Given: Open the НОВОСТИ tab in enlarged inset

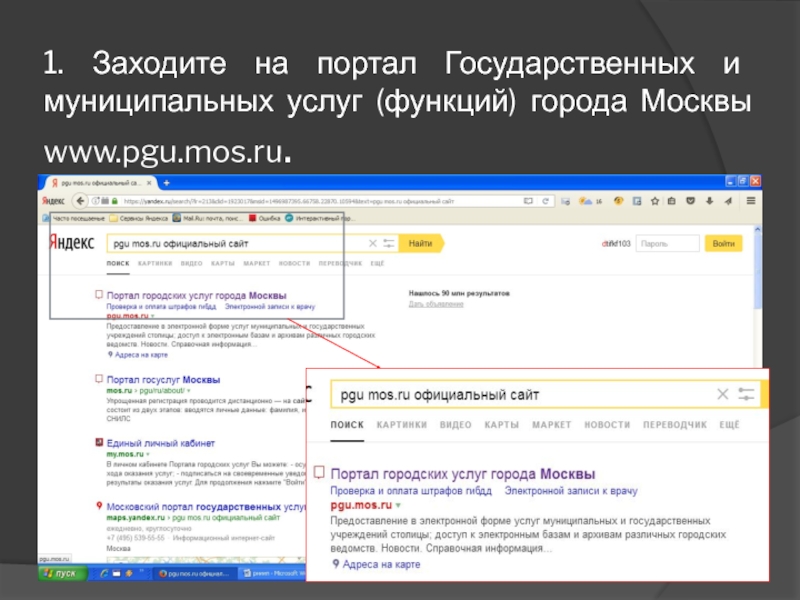Looking at the screenshot, I should tap(607, 425).
